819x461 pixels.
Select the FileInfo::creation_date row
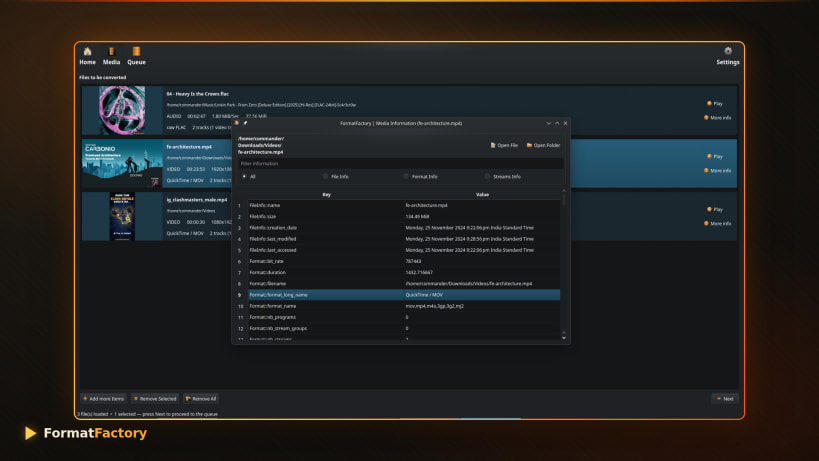[x=404, y=228]
